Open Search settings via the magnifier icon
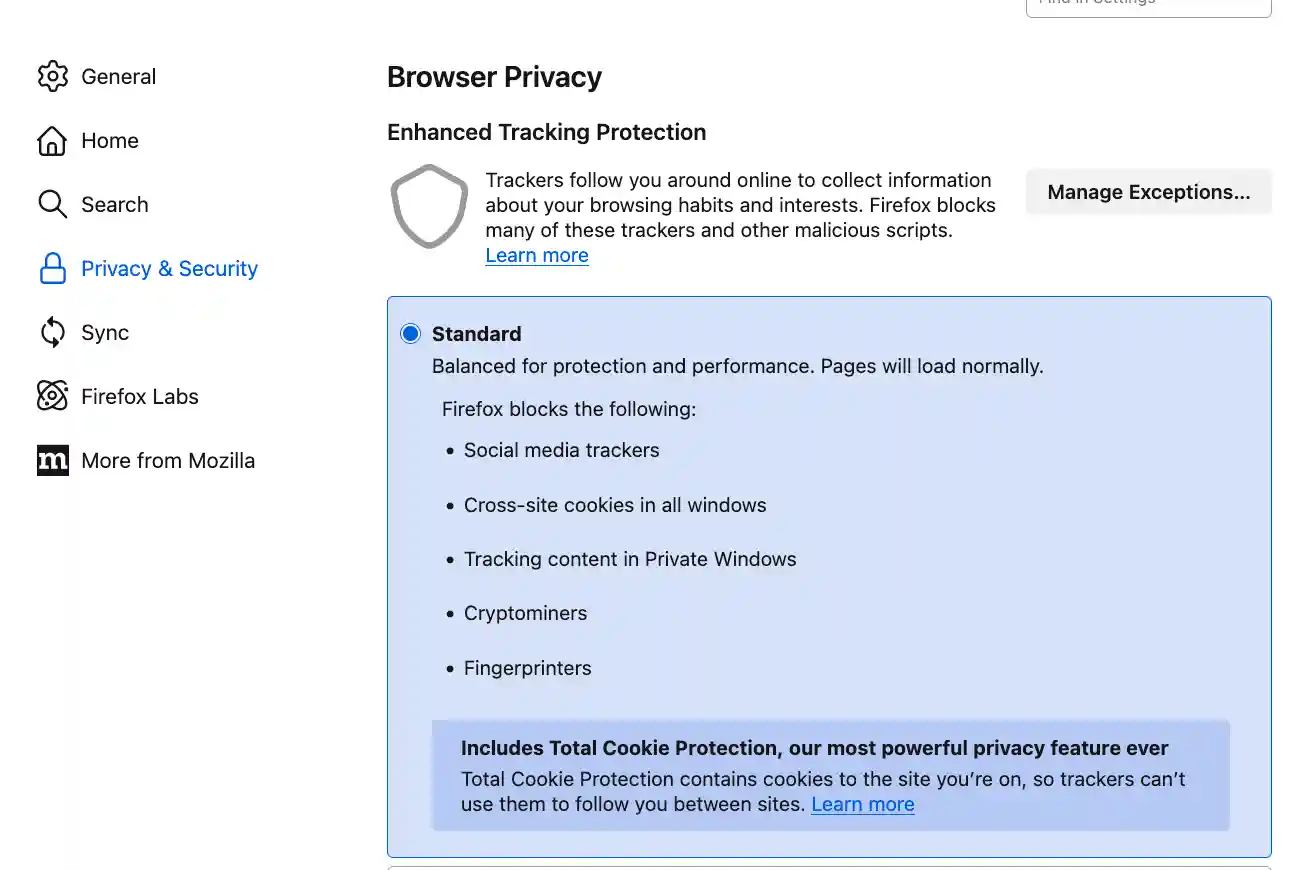 tap(52, 204)
